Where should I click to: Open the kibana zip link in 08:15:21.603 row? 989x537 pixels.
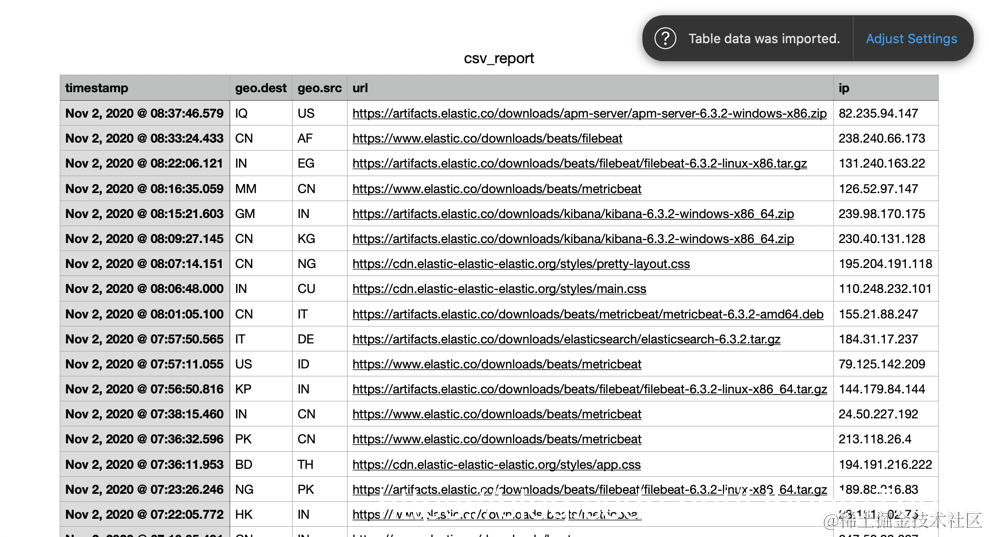[x=573, y=214]
